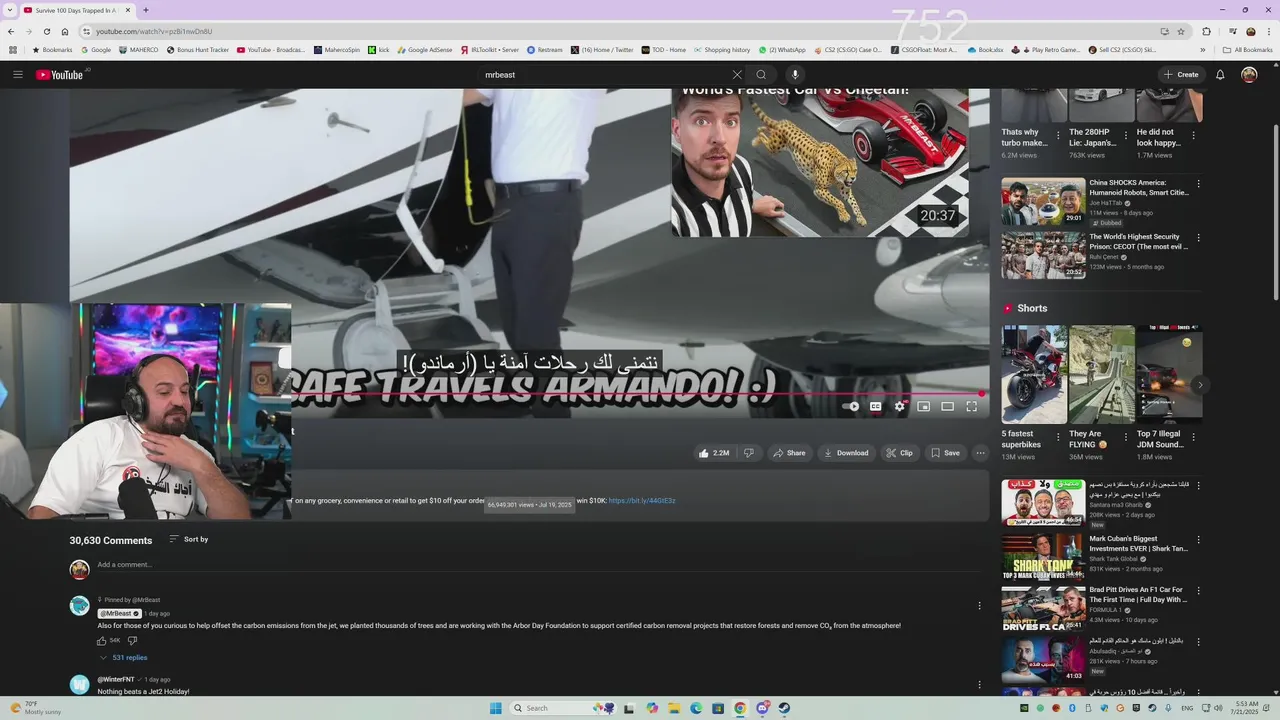Click the YouTube search magnifier button
Screen dimensions: 1280x720
coord(761,75)
